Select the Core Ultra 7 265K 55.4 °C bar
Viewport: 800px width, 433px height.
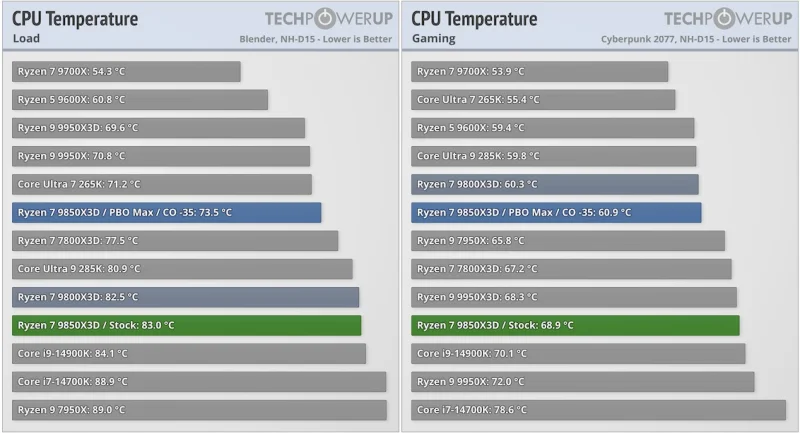[543, 100]
